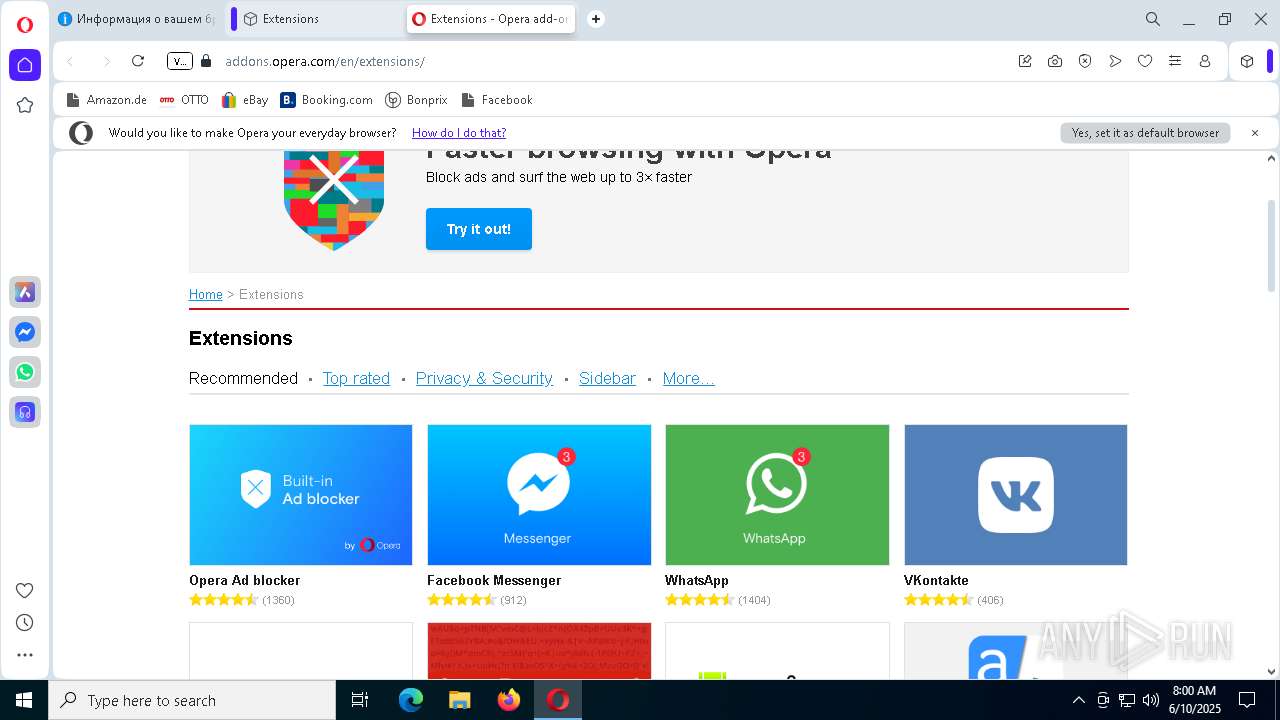The width and height of the screenshot is (1280, 720).
Task: Open the volume control in tray
Action: (x=1151, y=700)
